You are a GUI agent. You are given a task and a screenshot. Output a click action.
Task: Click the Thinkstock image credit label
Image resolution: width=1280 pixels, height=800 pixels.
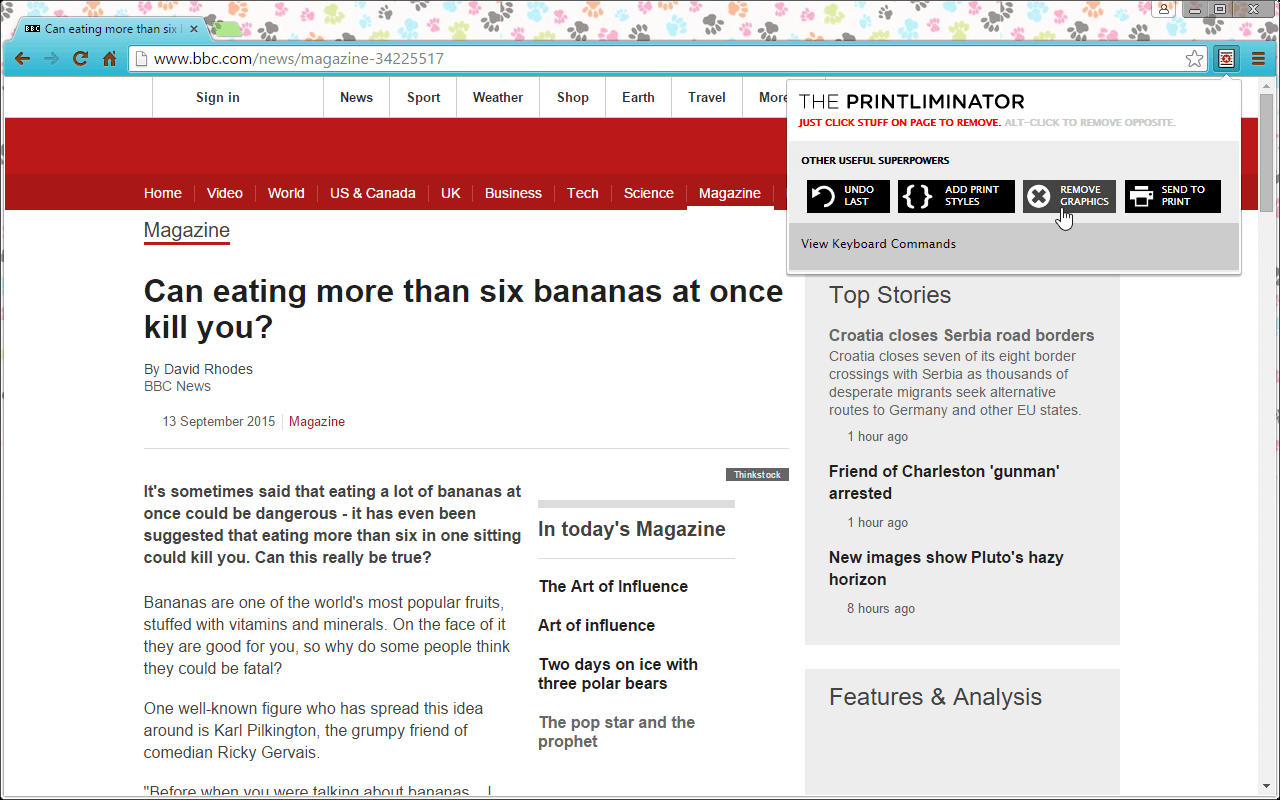pos(757,475)
